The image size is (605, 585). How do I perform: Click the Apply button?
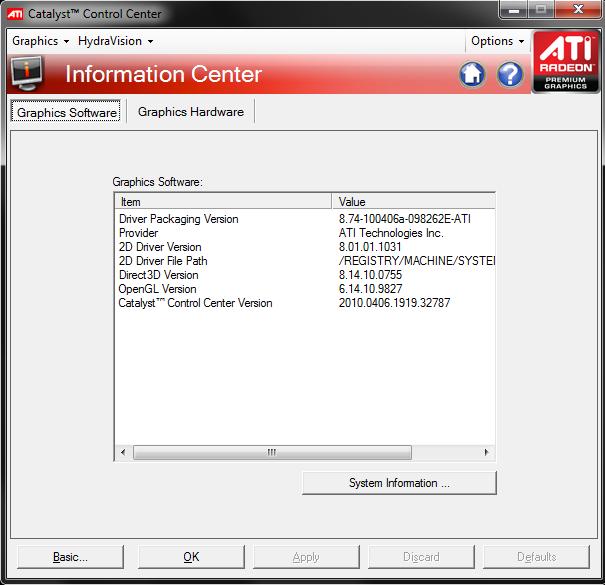(306, 557)
